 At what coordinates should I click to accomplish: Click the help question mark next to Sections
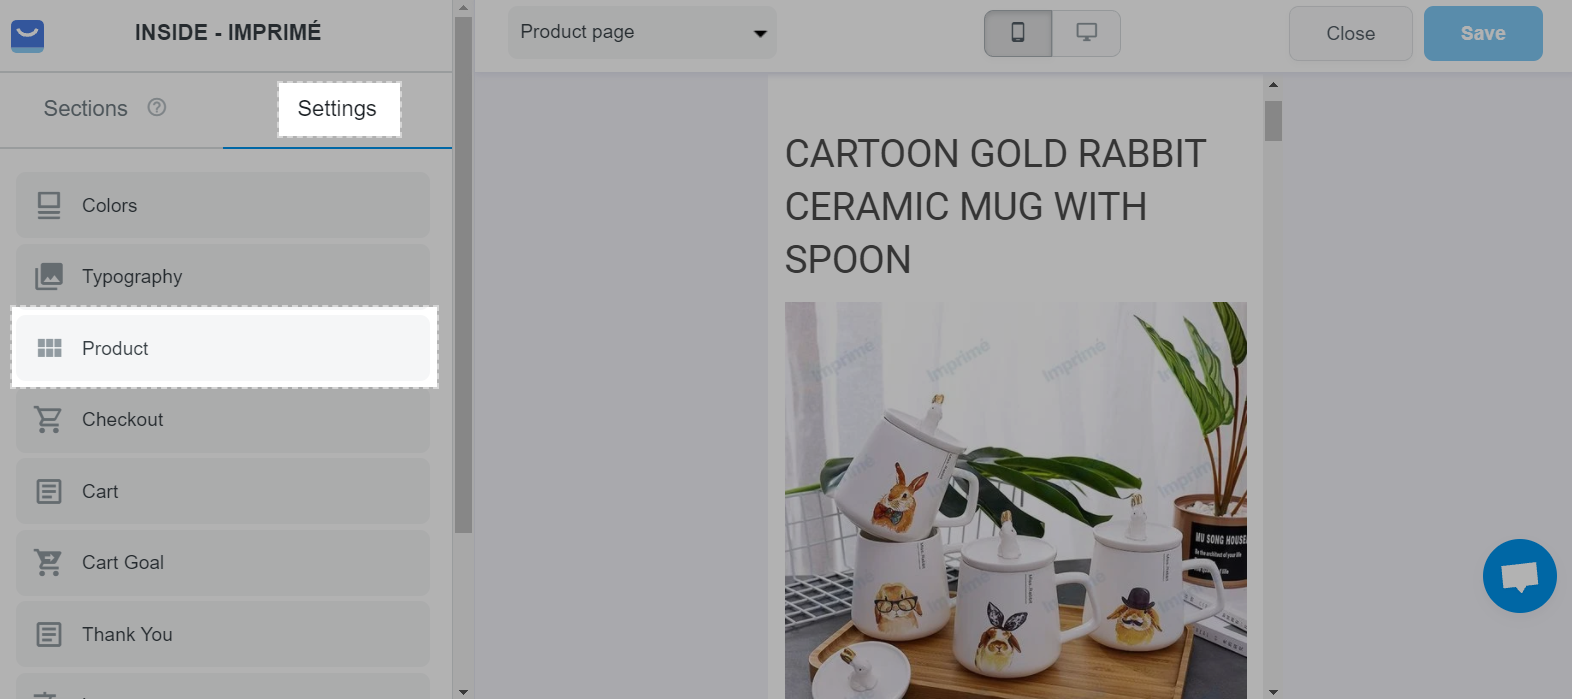point(157,107)
